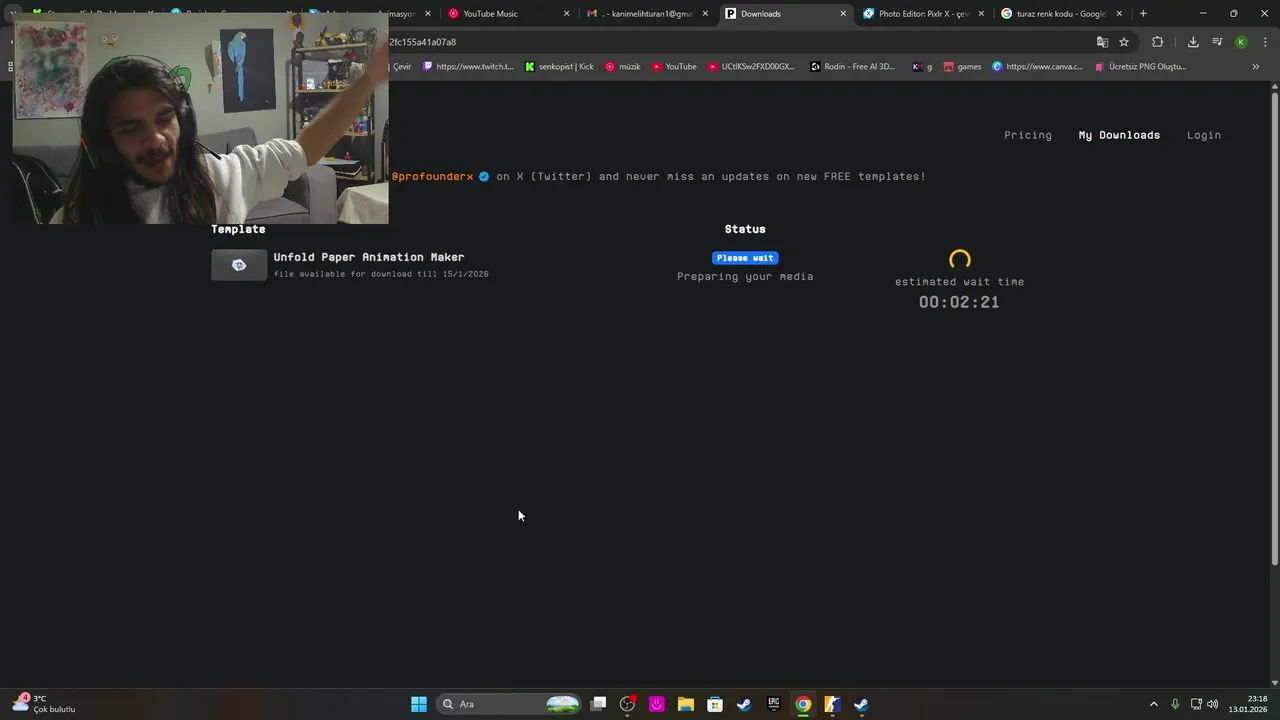Click the microphone tray icon
Screen dimensions: 1280x720
click(1175, 704)
